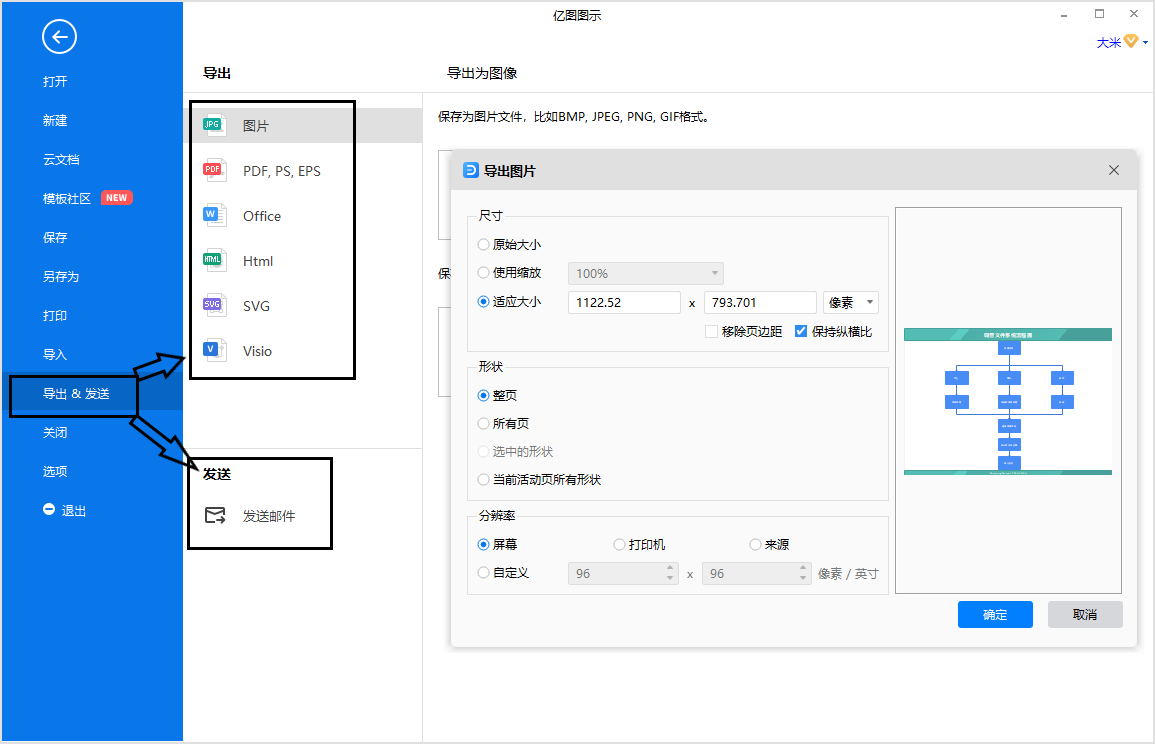The height and width of the screenshot is (744, 1155).
Task: Open the 新建 menu item
Action: tap(55, 120)
